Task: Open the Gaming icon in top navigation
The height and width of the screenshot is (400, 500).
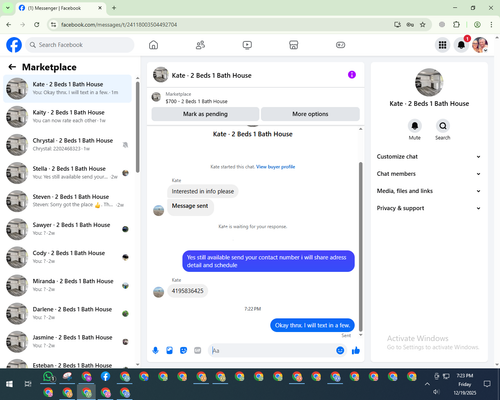Action: [340, 45]
